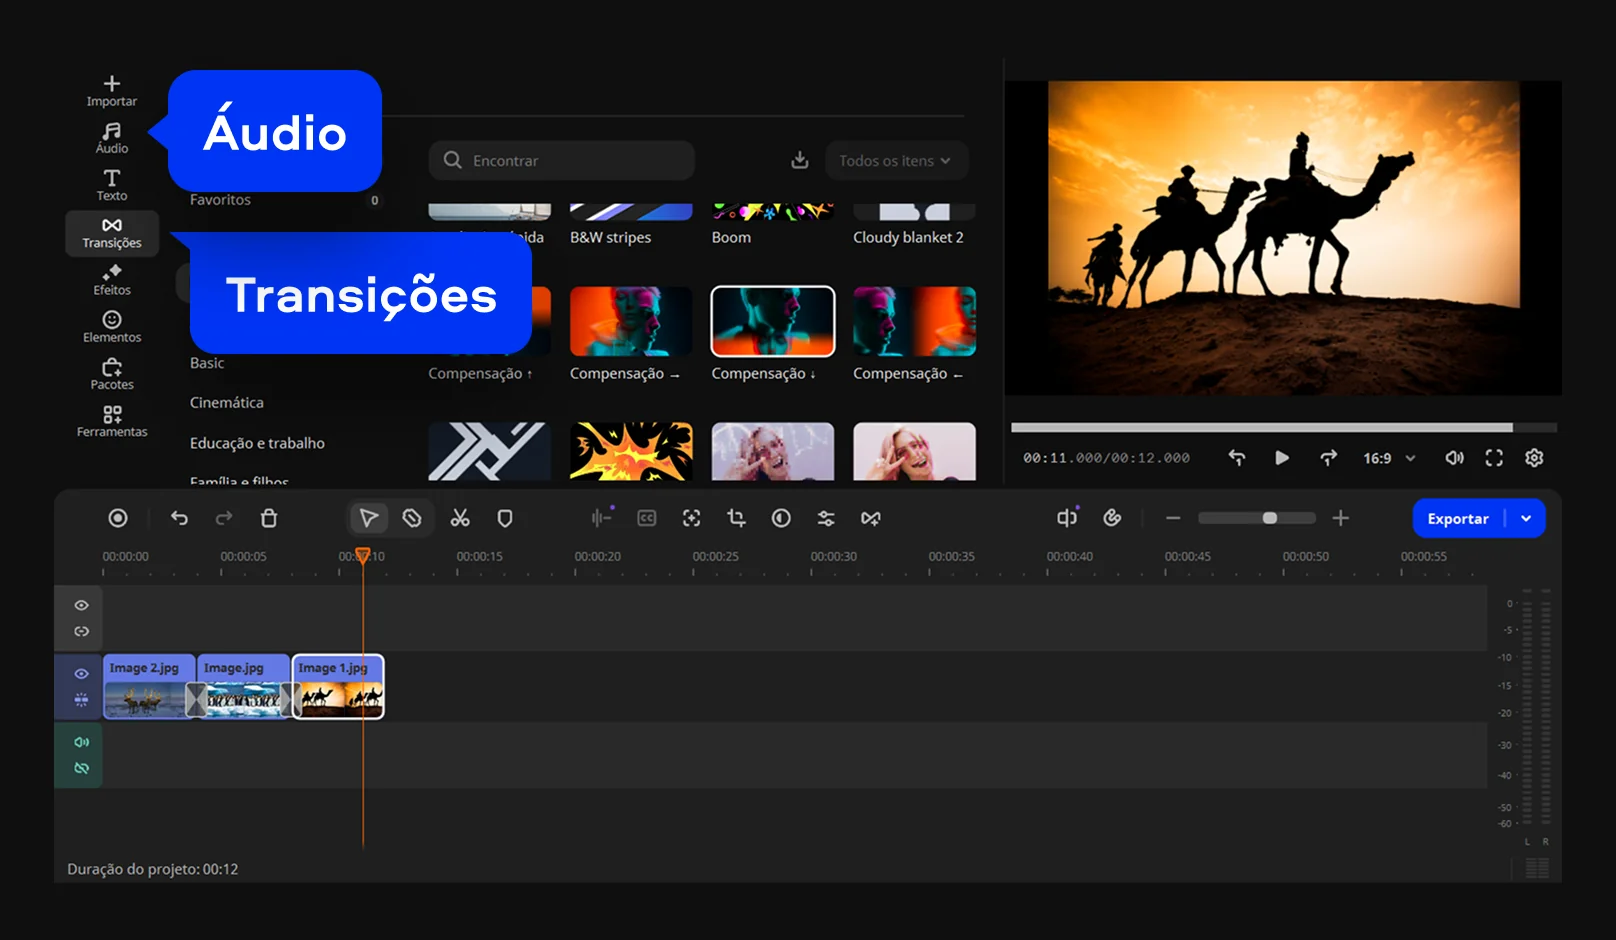Image resolution: width=1616 pixels, height=940 pixels.
Task: Open the Exportar arrow dropdown
Action: point(1526,518)
